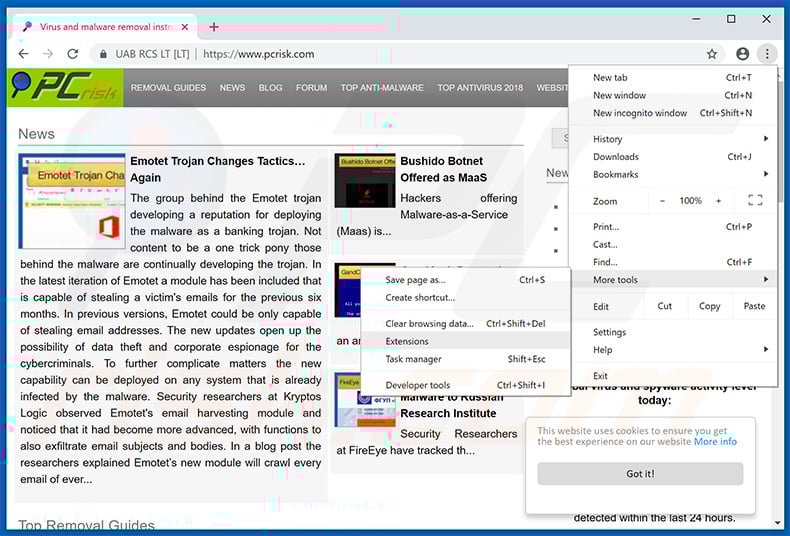This screenshot has height=536, width=790.
Task: Expand the More tools submenu arrow
Action: 766,279
